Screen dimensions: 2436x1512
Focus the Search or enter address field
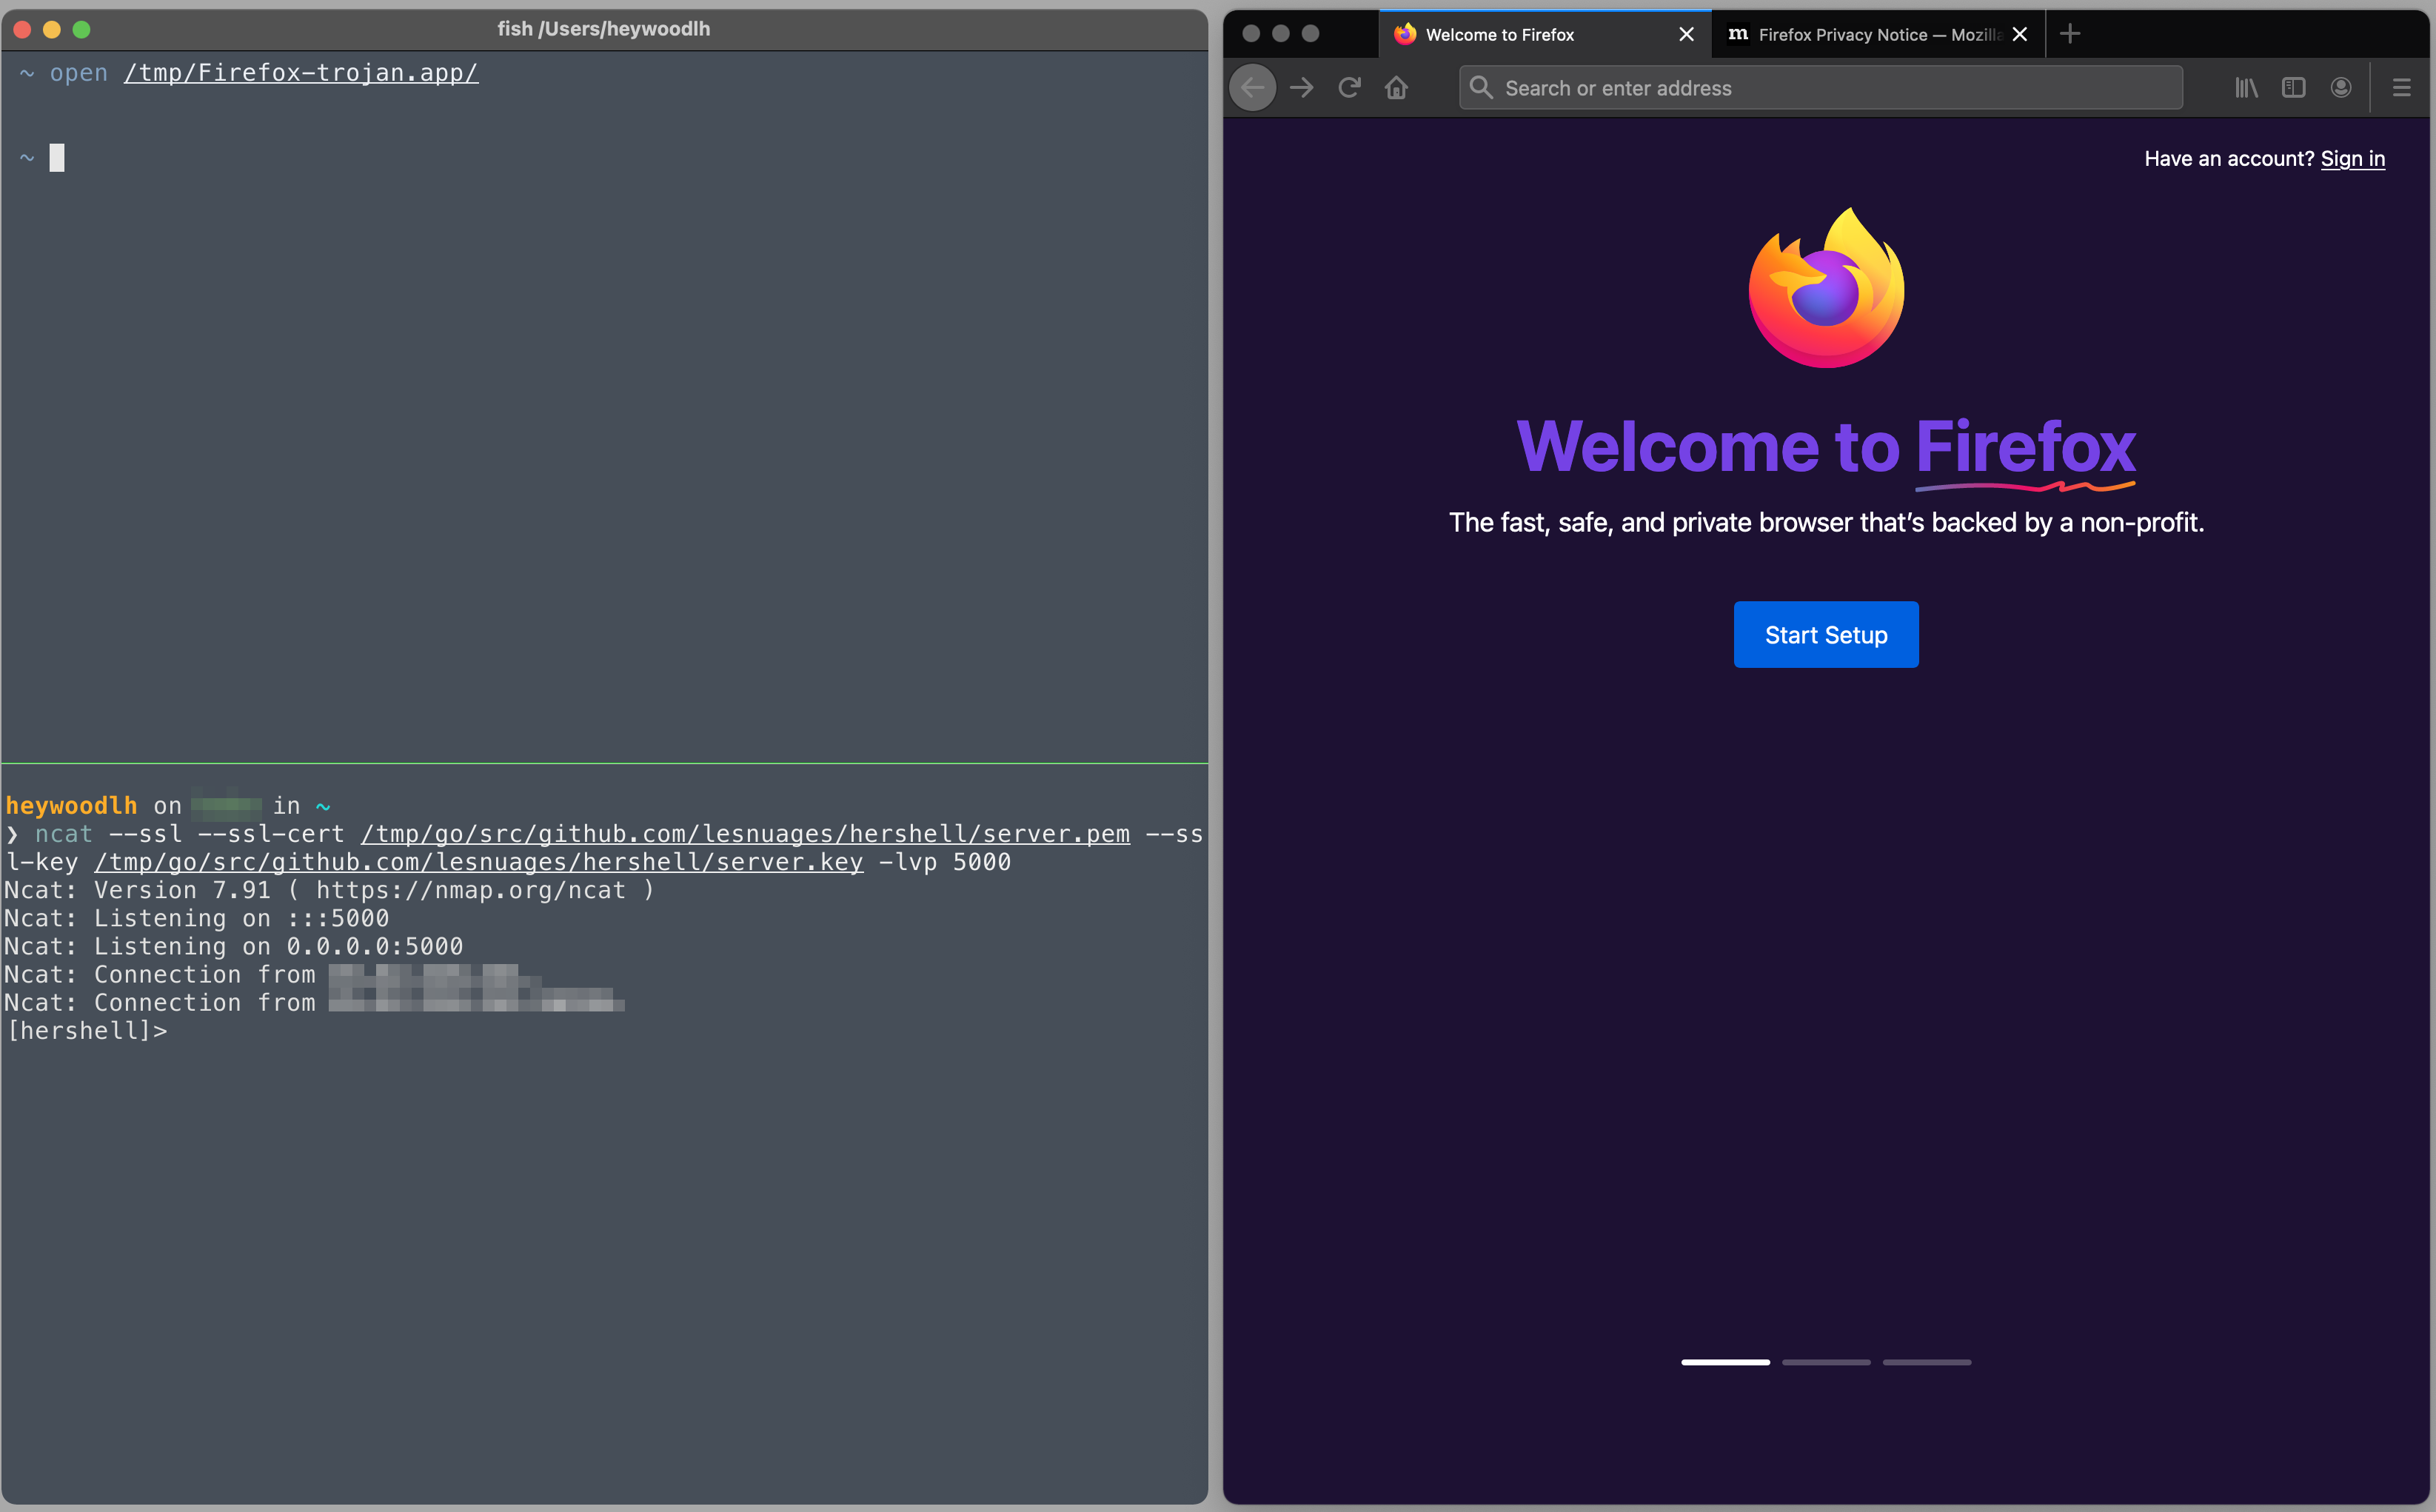pyautogui.click(x=1820, y=88)
